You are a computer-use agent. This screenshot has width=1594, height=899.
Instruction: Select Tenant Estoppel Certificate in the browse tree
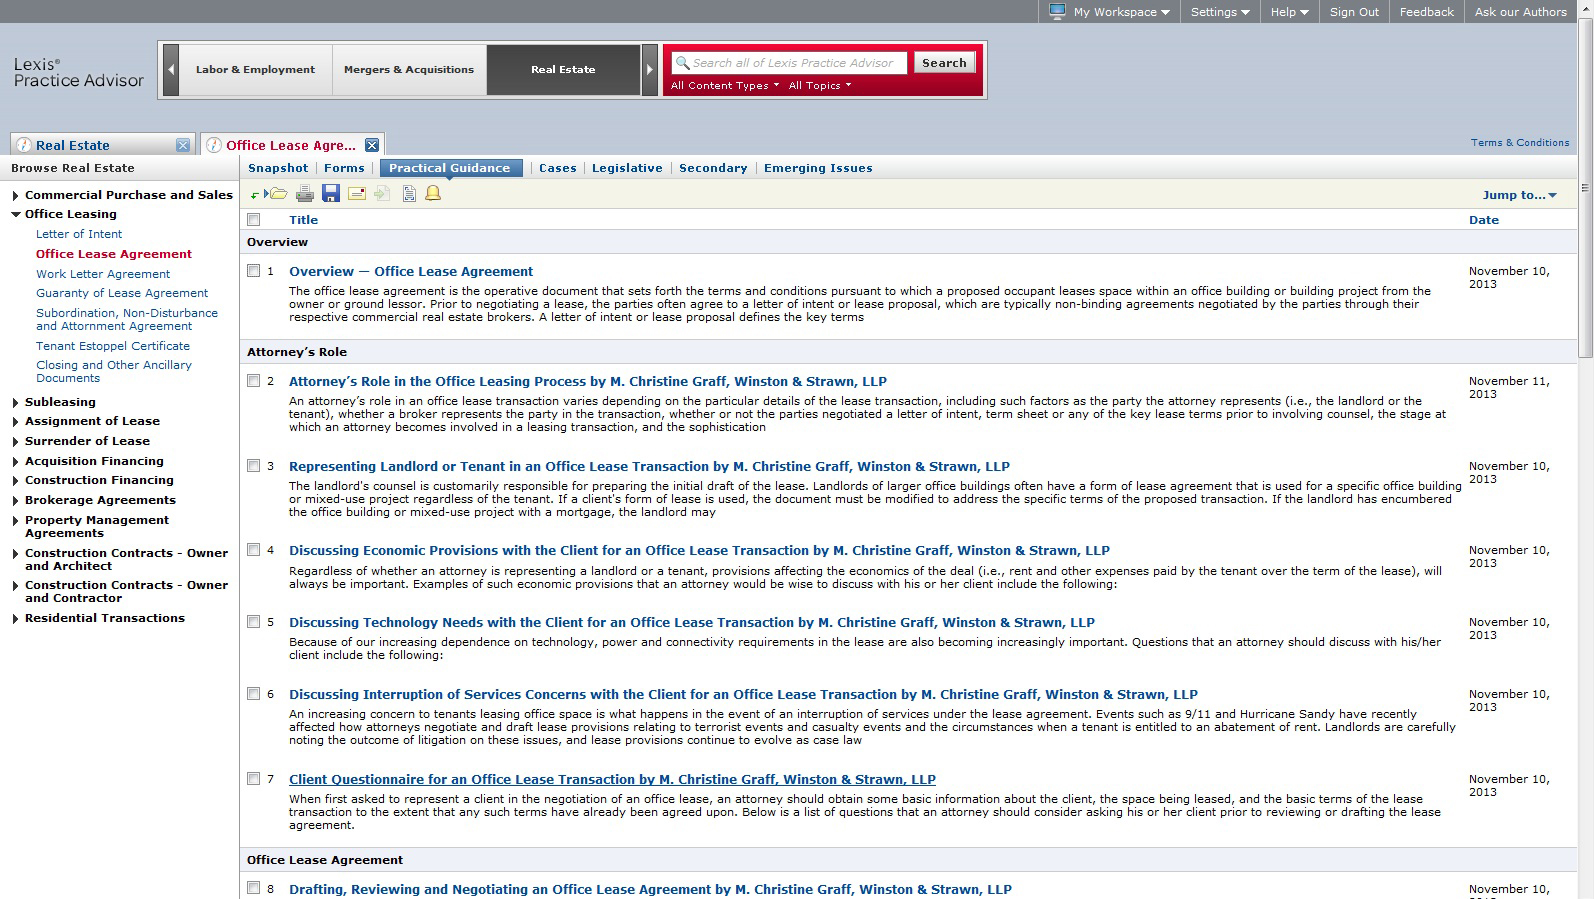(x=113, y=346)
